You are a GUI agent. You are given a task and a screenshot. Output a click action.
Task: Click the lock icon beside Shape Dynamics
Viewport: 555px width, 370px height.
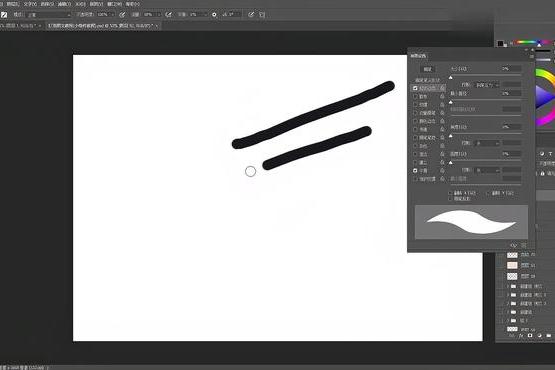(442, 88)
